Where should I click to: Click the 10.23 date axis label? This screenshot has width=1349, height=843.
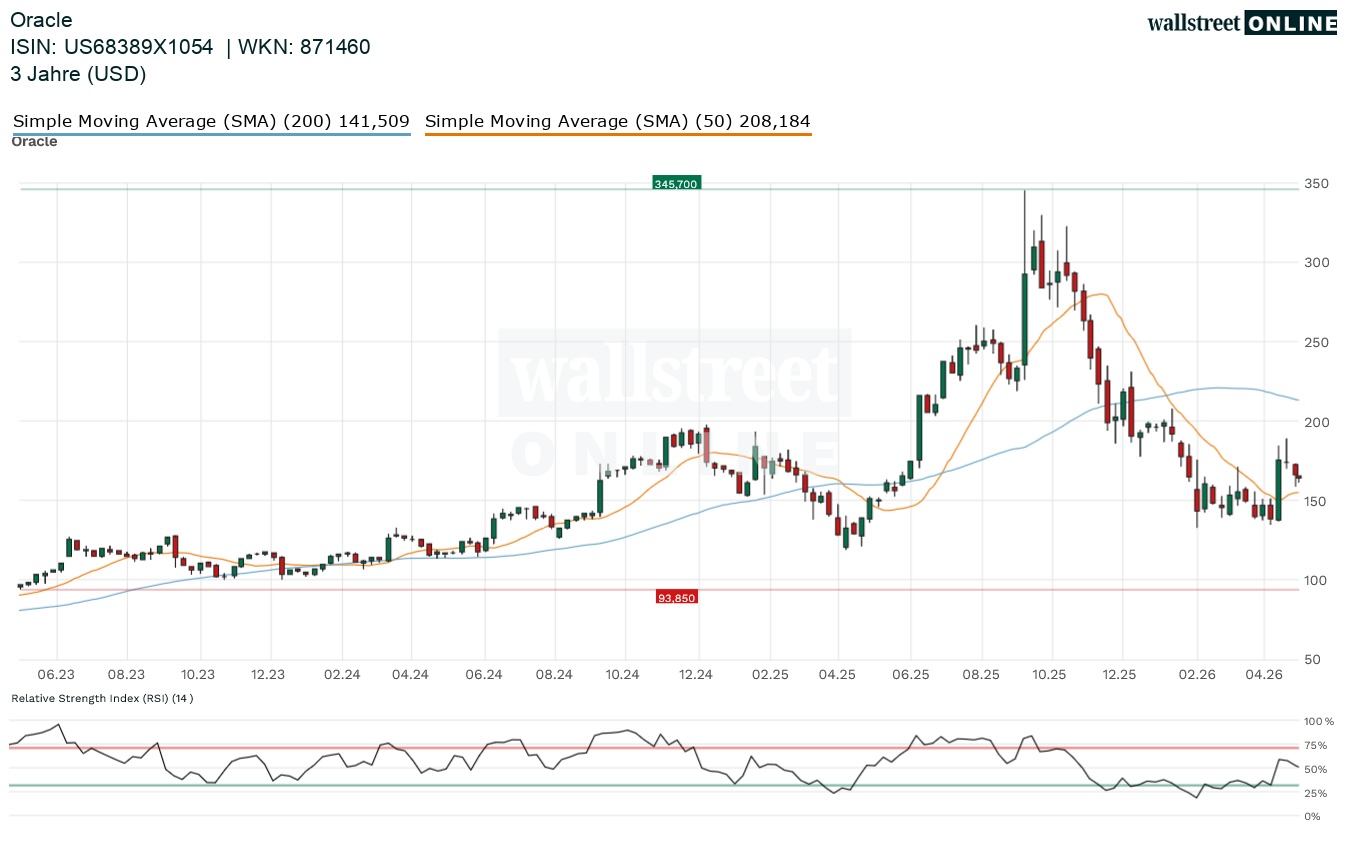click(199, 675)
